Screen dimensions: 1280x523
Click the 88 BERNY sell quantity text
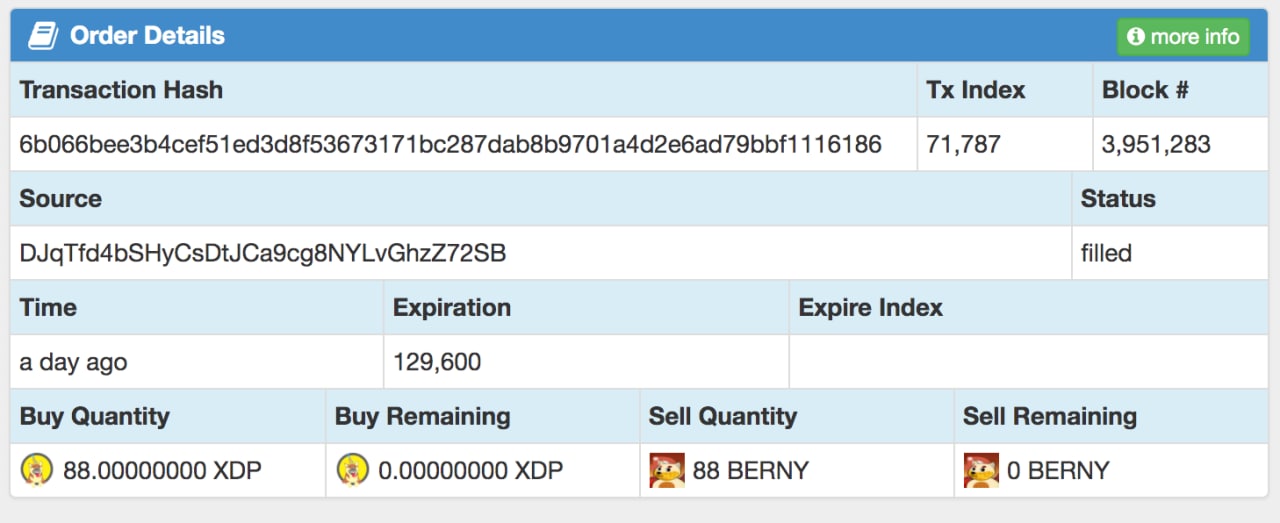tap(751, 470)
